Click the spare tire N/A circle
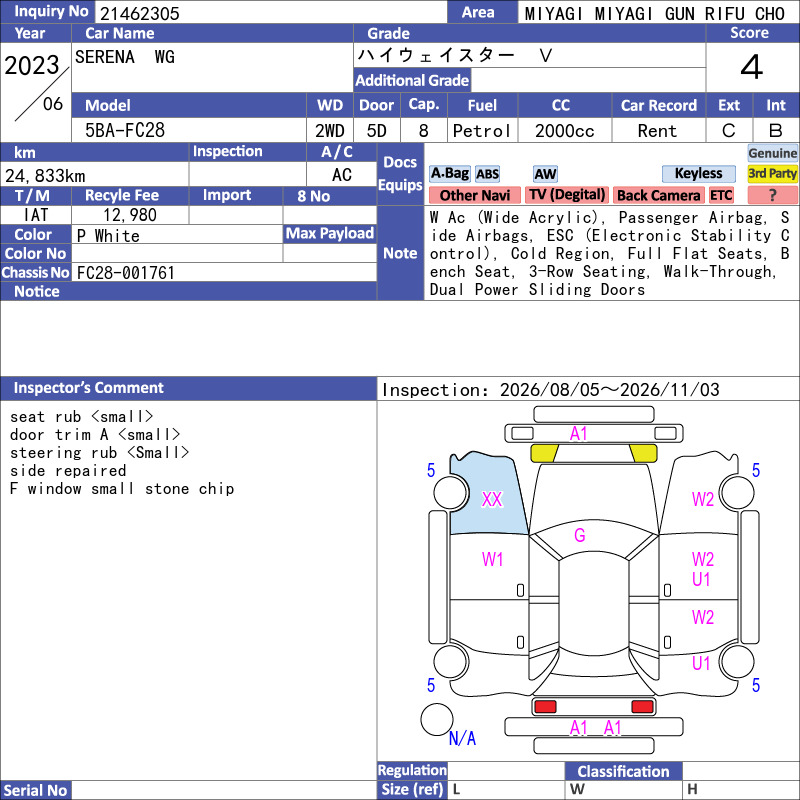 tap(437, 719)
